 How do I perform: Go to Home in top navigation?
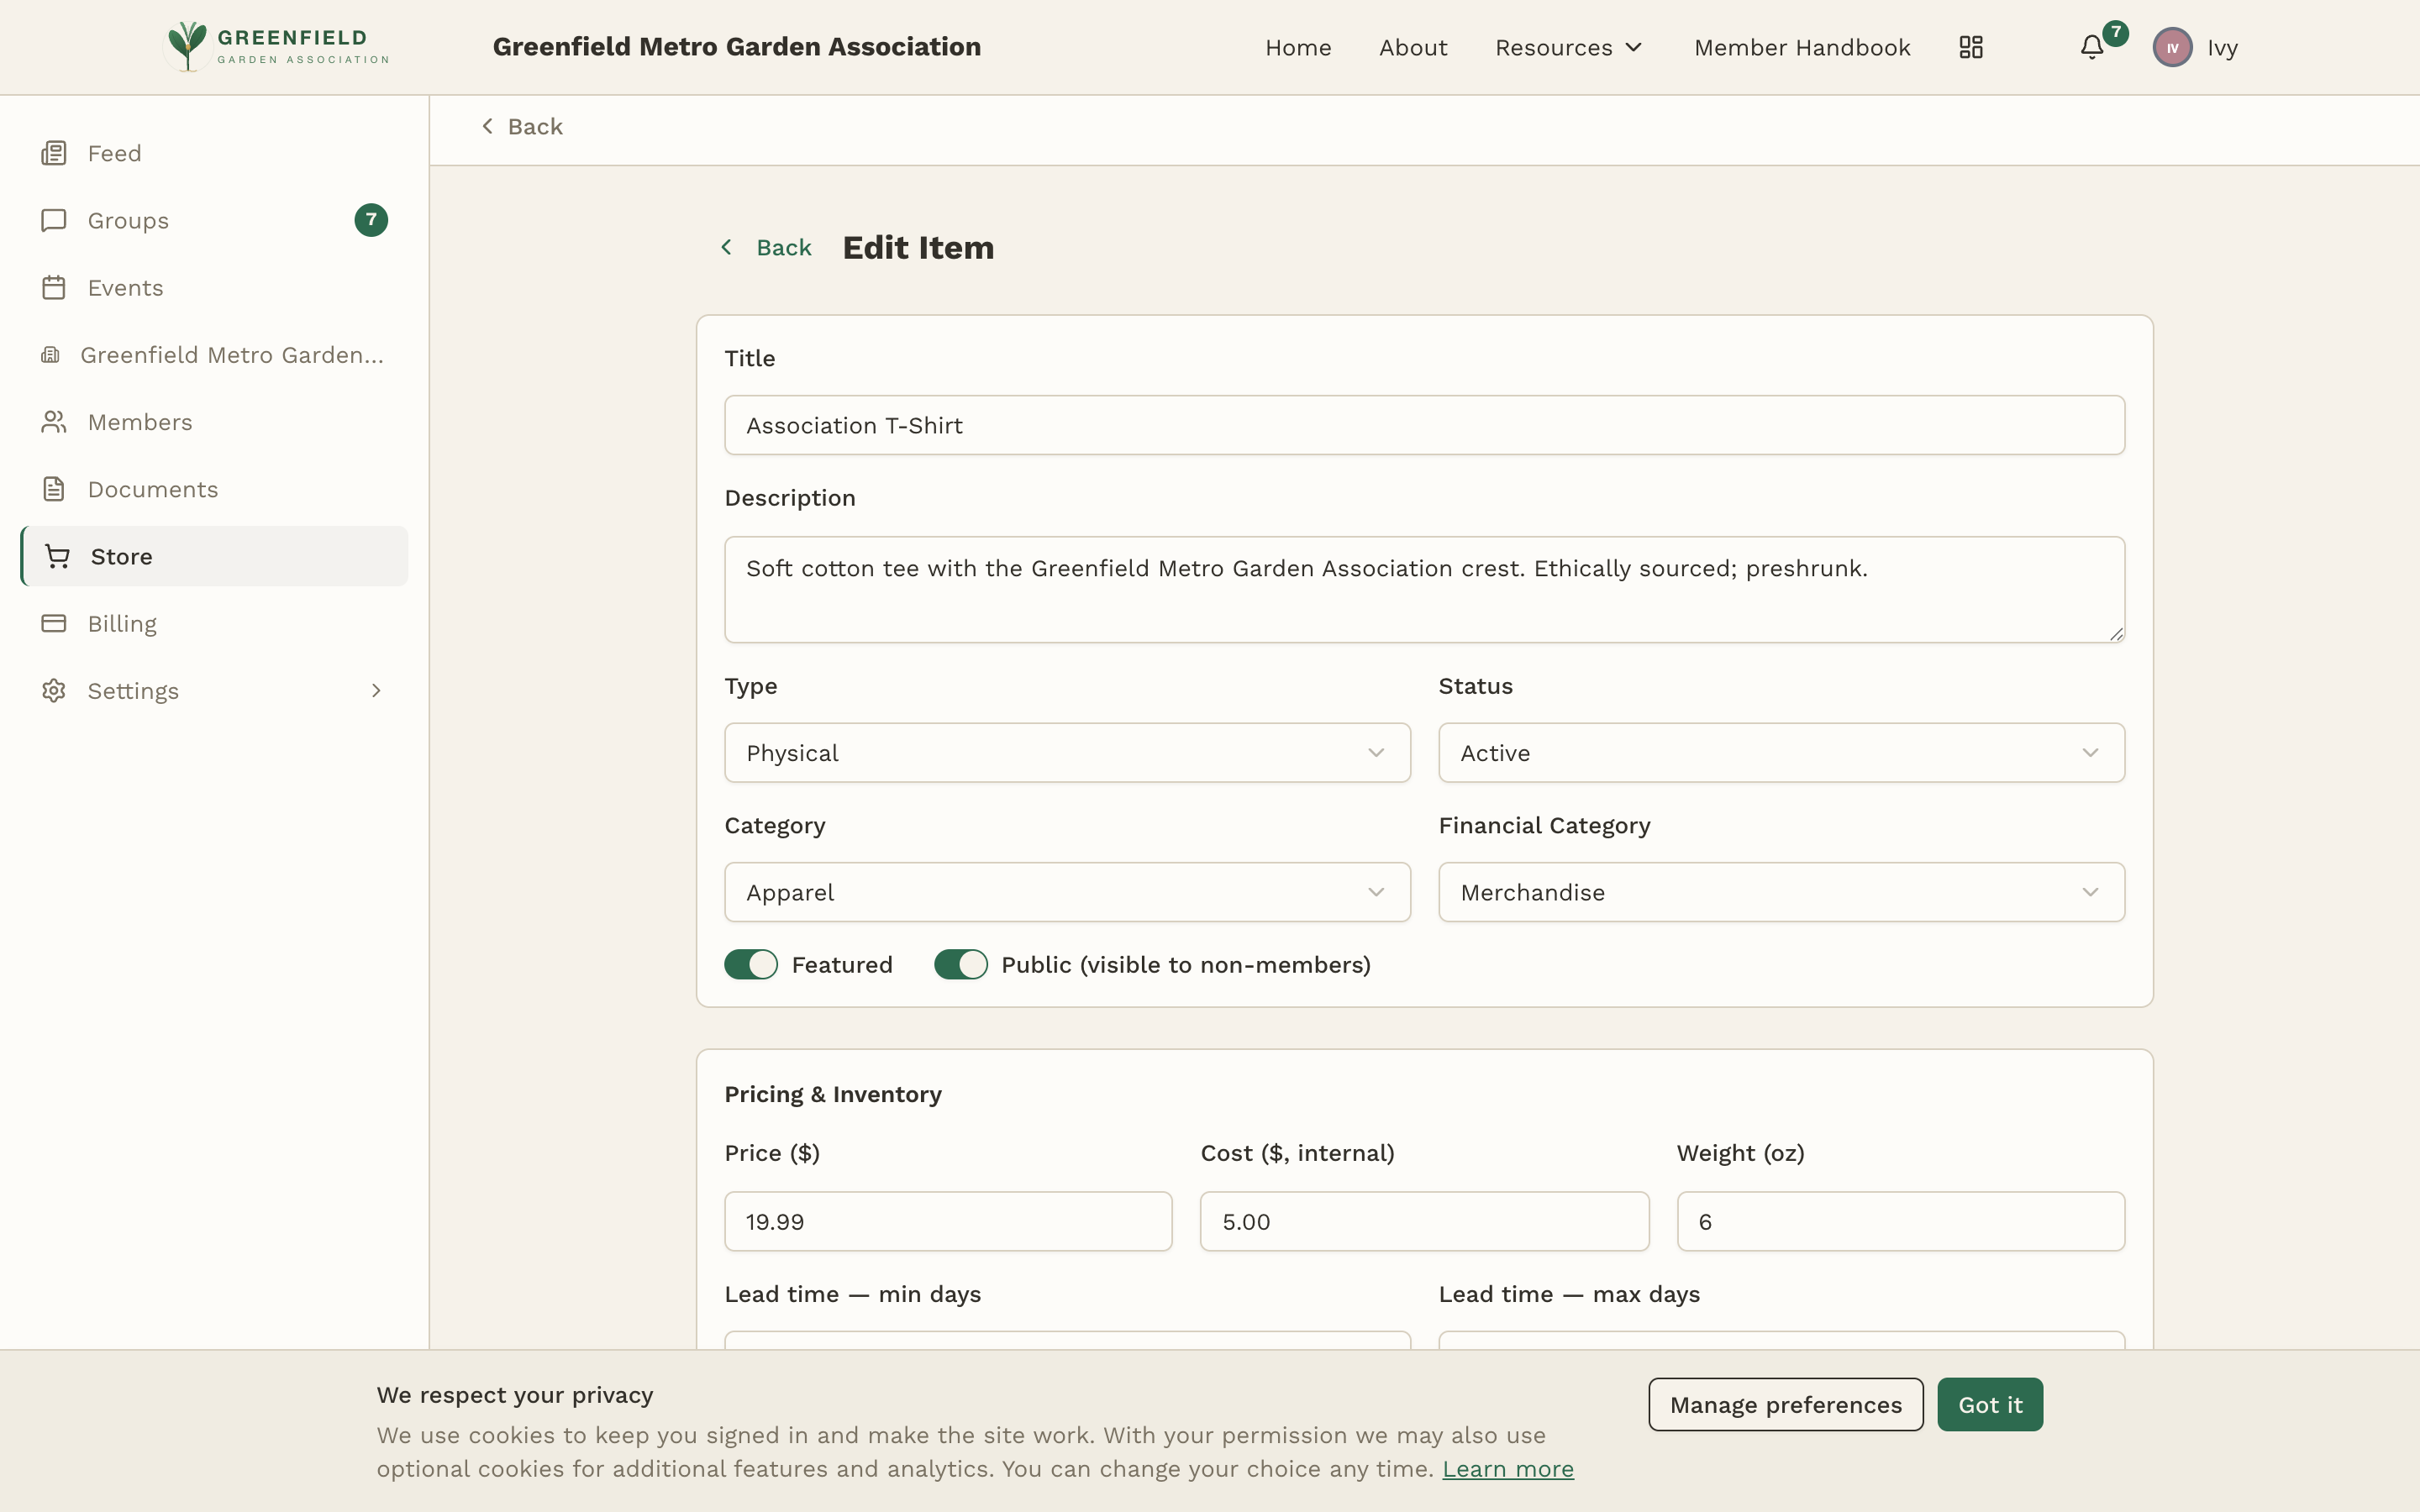coord(1297,47)
